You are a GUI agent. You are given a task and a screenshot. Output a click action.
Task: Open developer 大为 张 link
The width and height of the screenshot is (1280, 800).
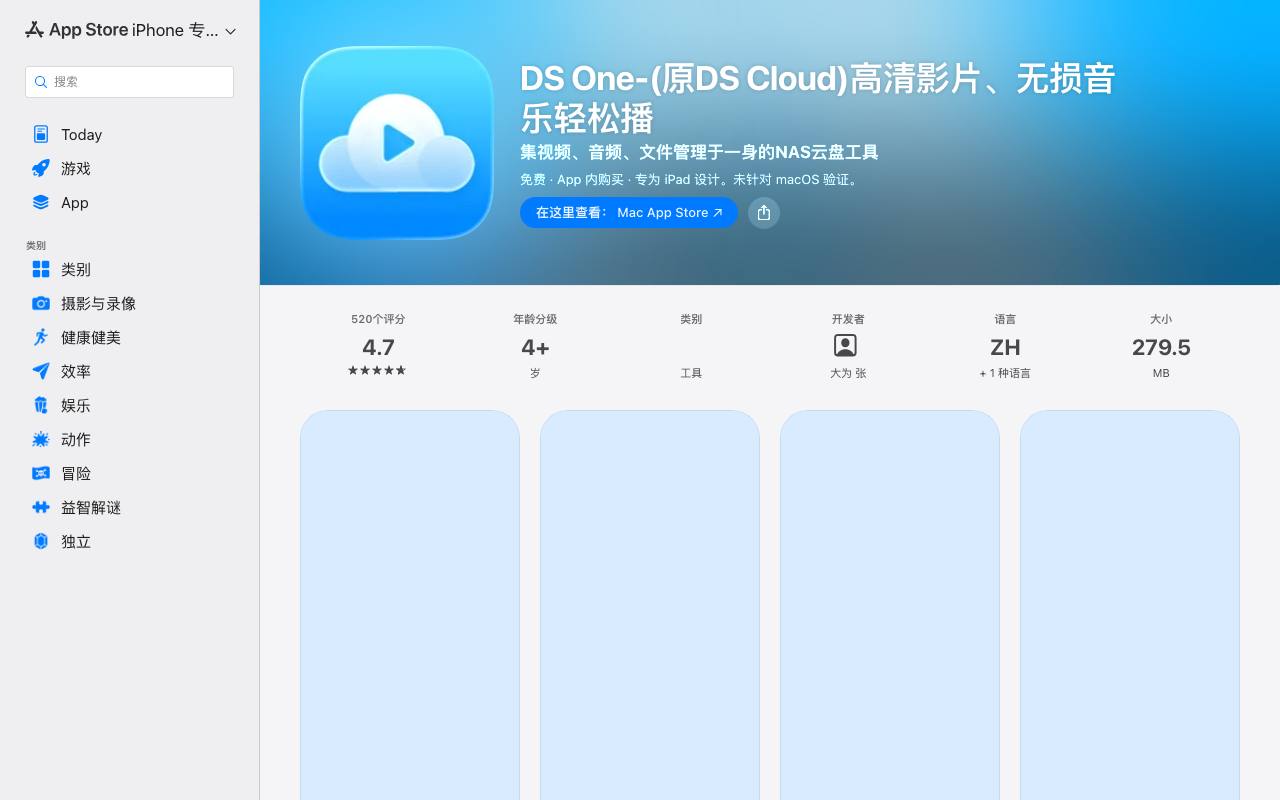[848, 373]
